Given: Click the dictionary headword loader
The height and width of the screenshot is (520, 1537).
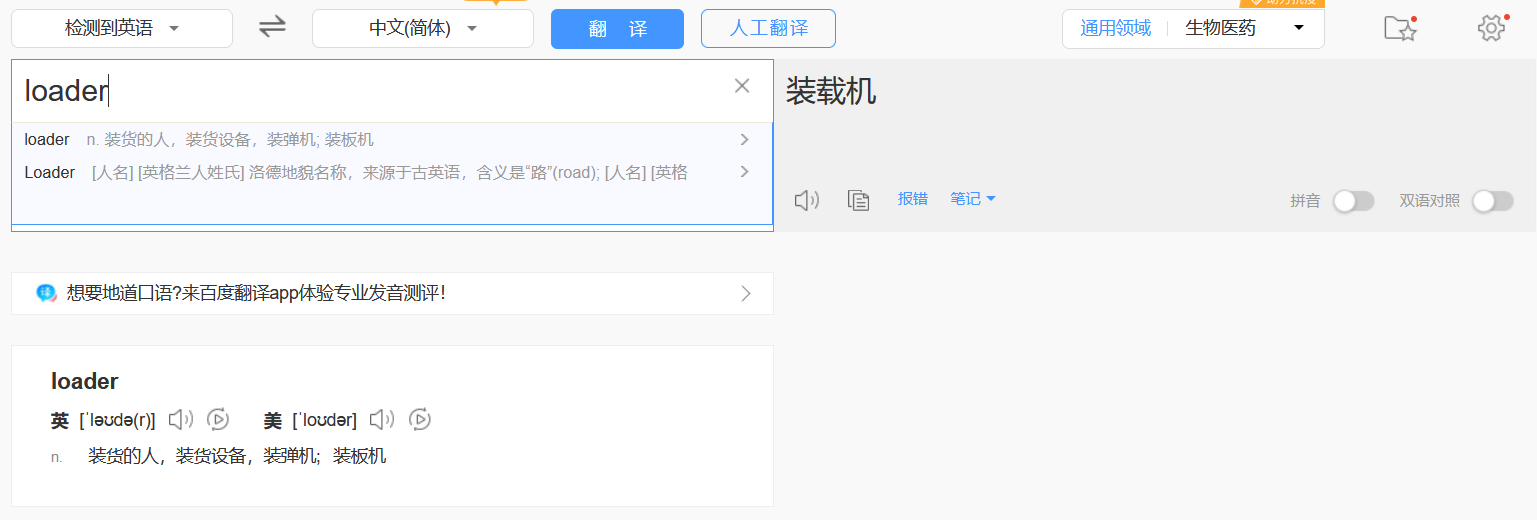Looking at the screenshot, I should tap(85, 381).
